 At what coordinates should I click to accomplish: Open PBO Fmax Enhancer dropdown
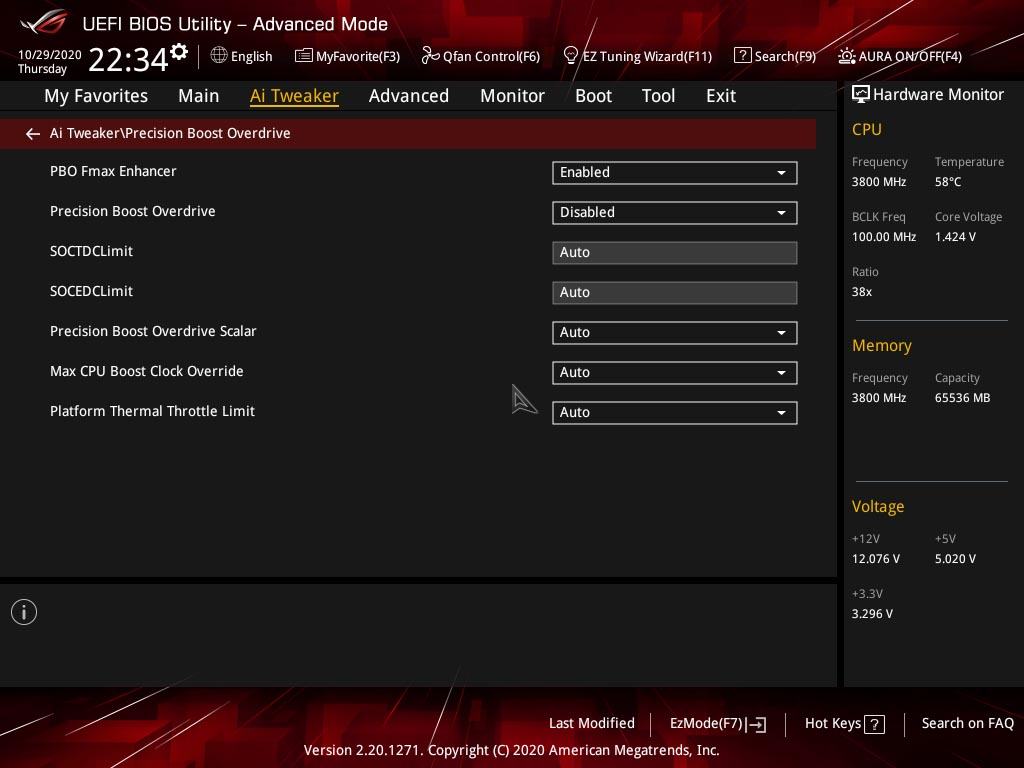[x=675, y=172]
